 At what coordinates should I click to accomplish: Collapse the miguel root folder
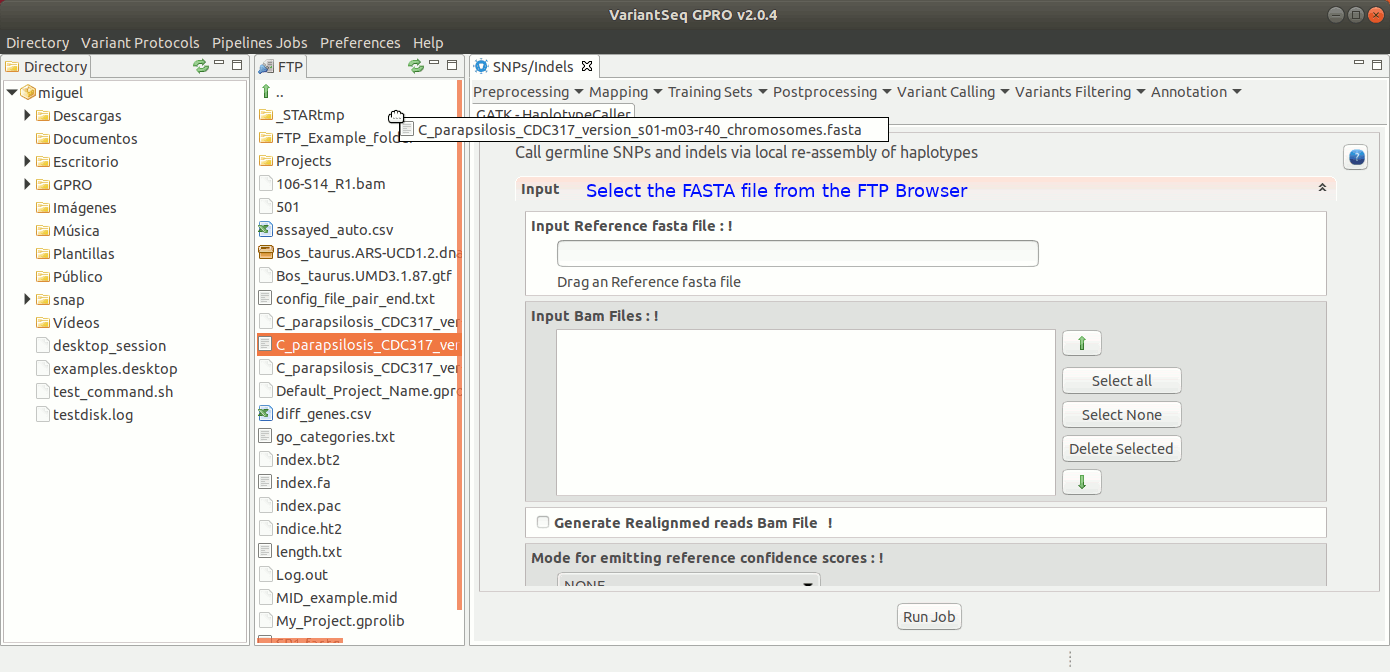(x=12, y=93)
